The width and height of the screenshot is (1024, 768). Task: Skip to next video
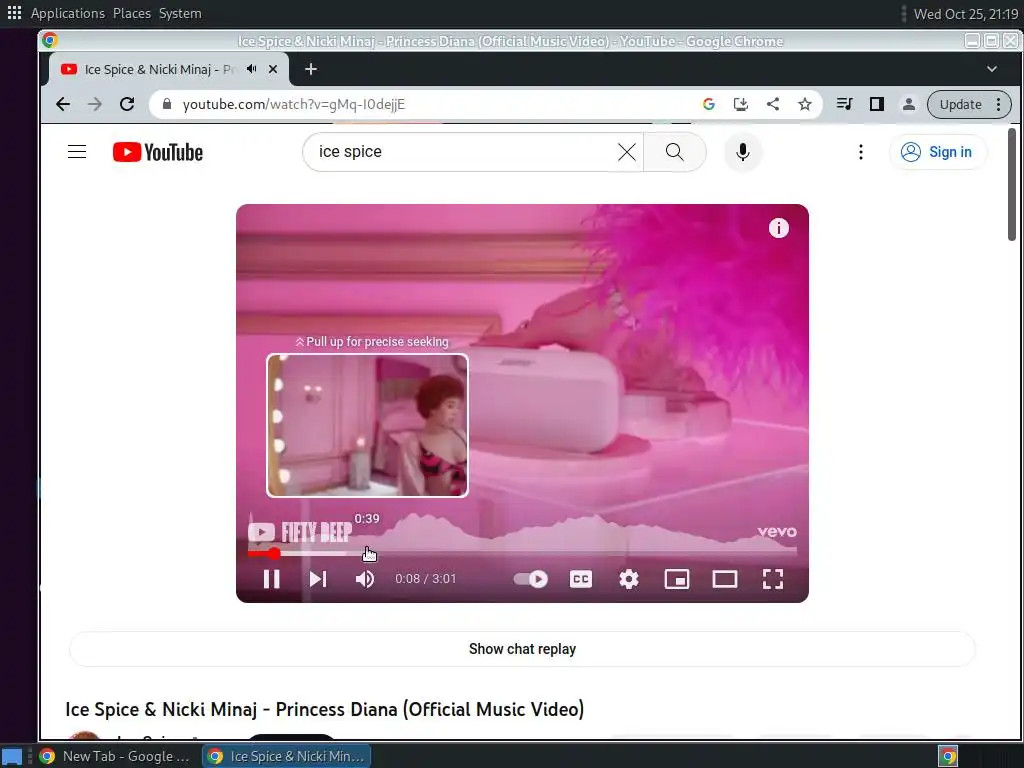pyautogui.click(x=318, y=579)
